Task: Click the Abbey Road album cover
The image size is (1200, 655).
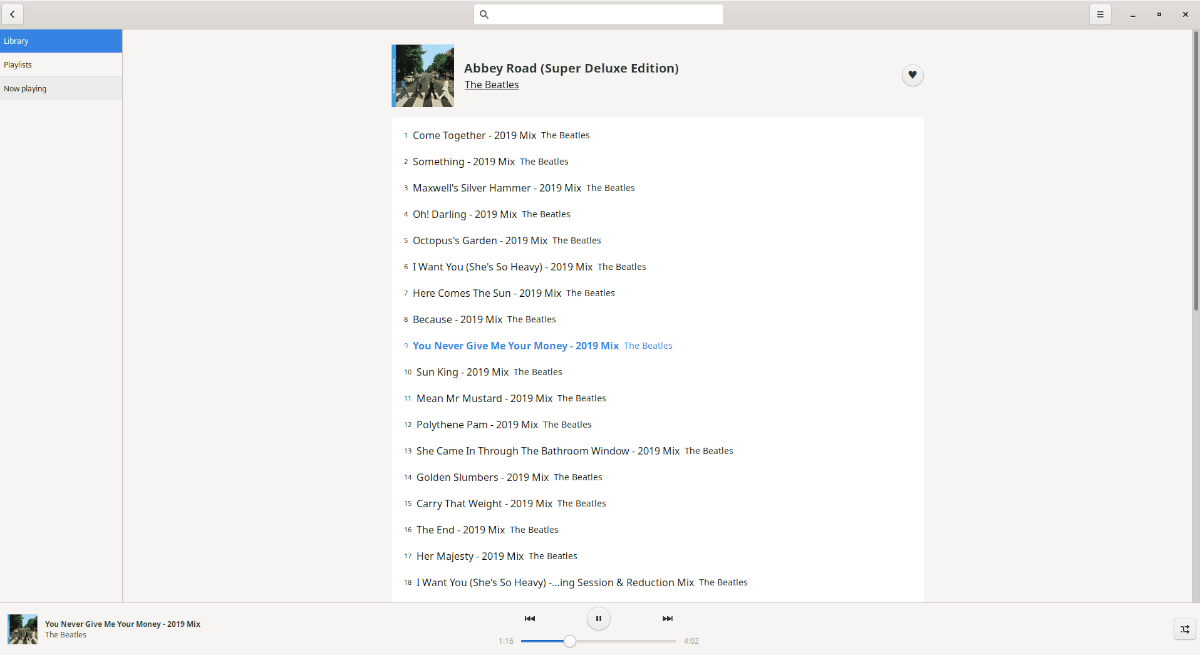Action: 423,75
